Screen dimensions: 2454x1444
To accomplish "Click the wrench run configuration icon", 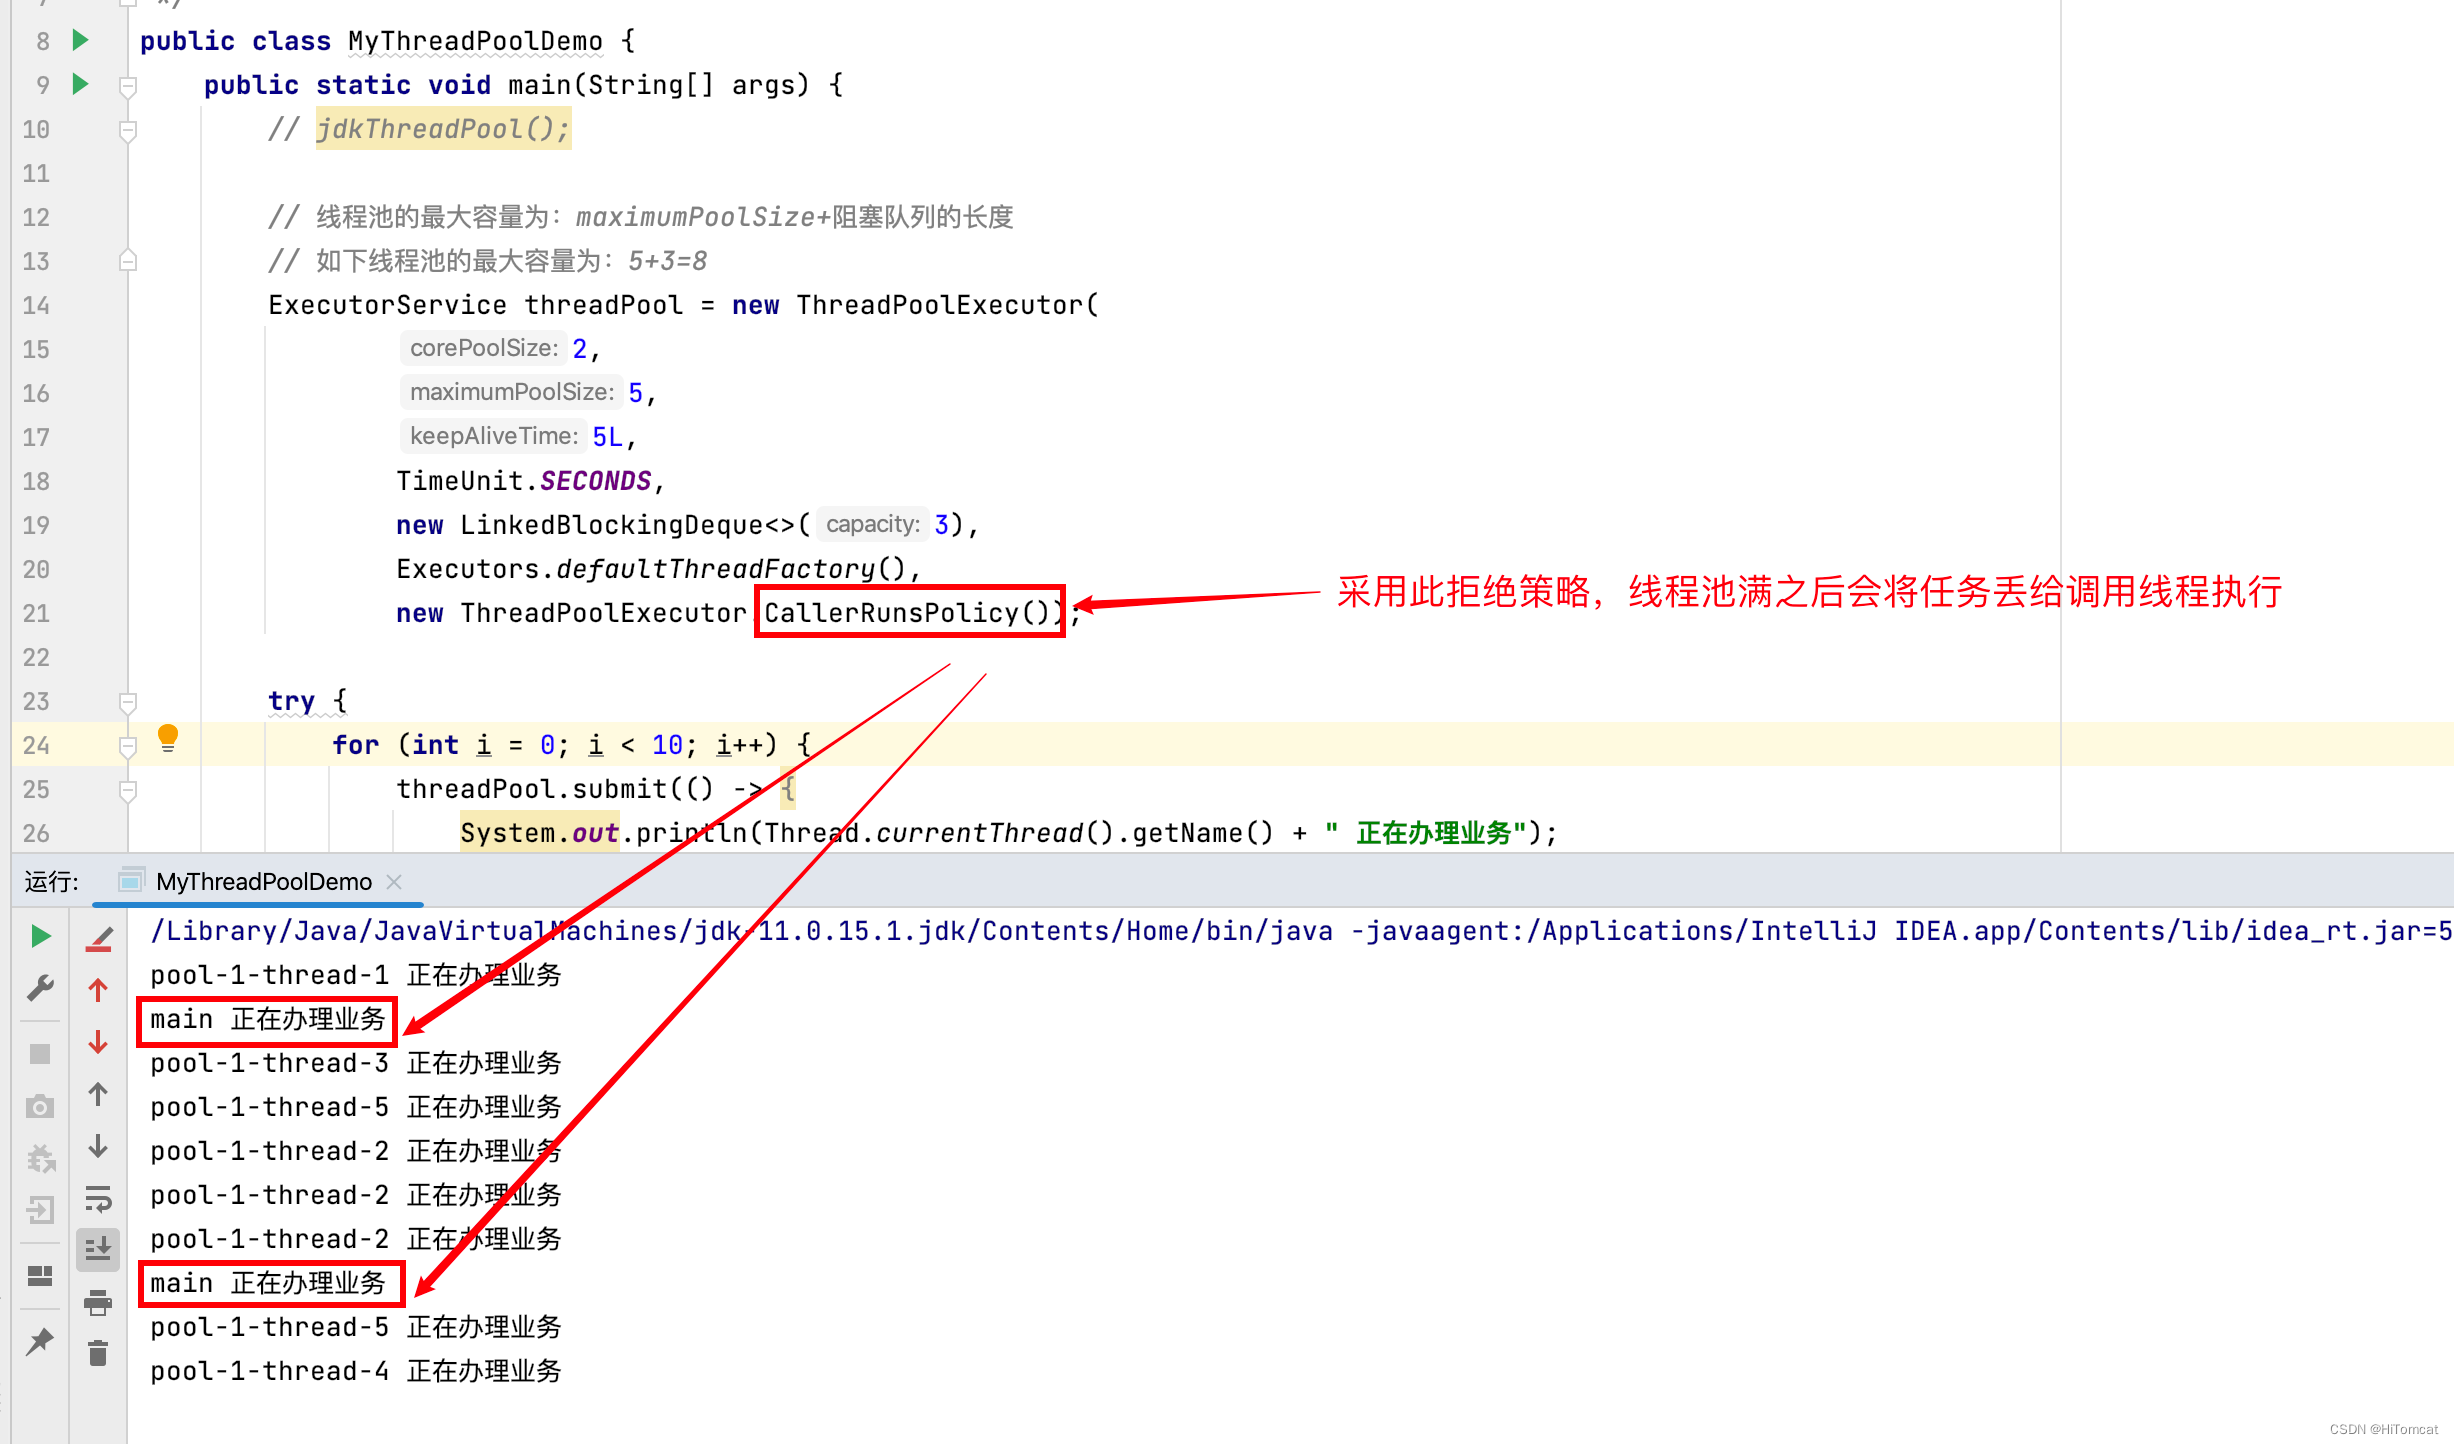I will pyautogui.click(x=40, y=988).
